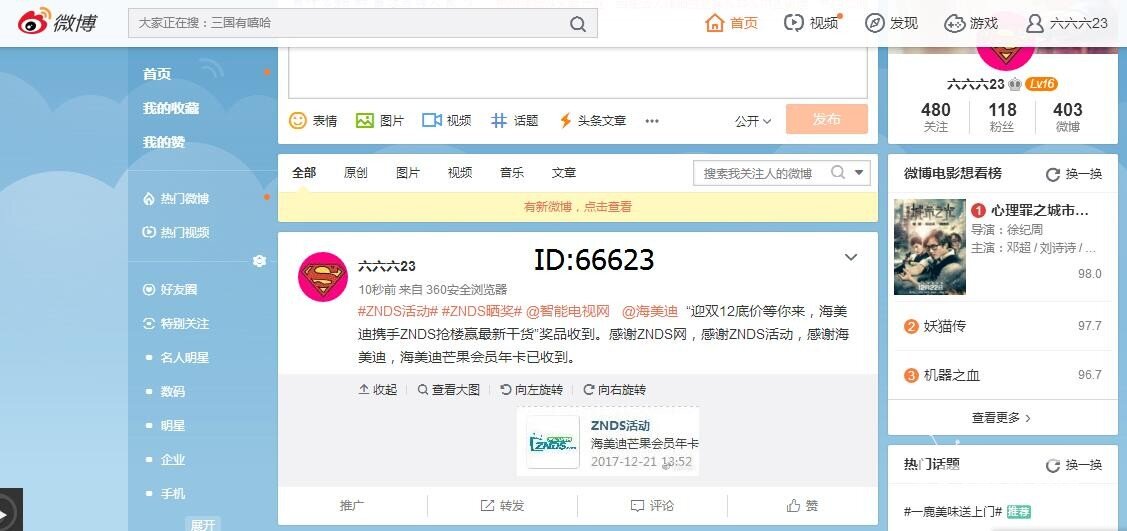Add picture with 图片 button
This screenshot has height=531, width=1127.
click(380, 121)
